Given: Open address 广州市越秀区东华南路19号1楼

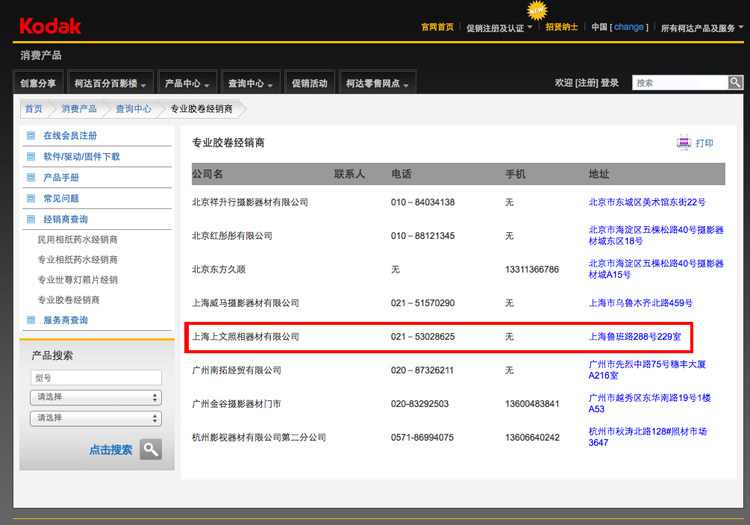Looking at the screenshot, I should pos(650,403).
